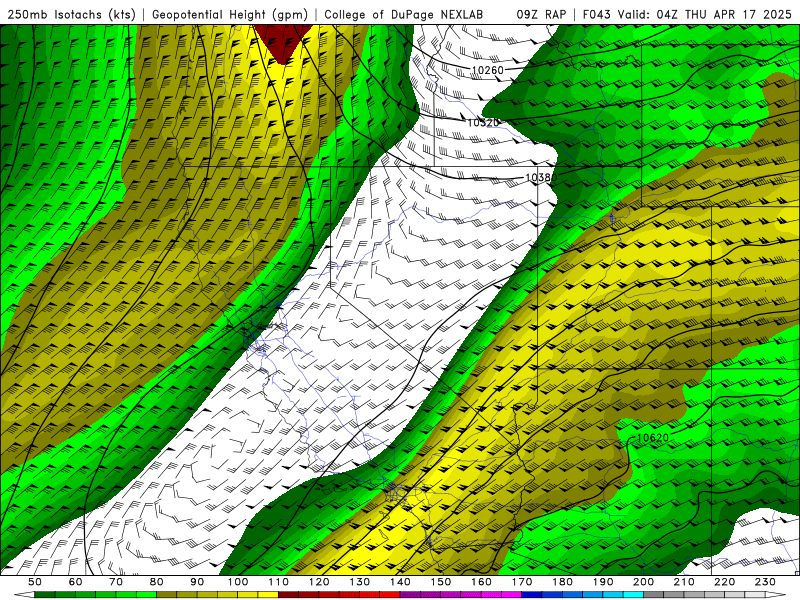
Task: Click the 10260 height contour label
Action: point(487,70)
